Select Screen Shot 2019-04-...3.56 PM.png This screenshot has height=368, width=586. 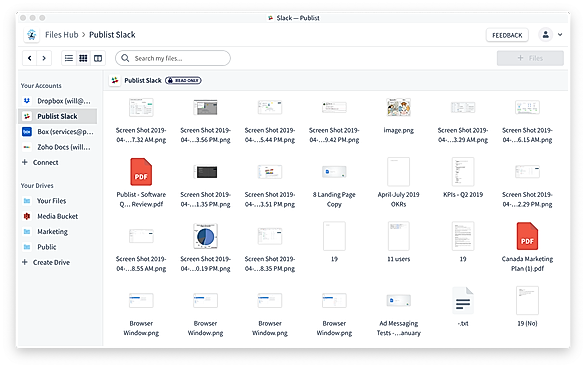click(x=206, y=121)
